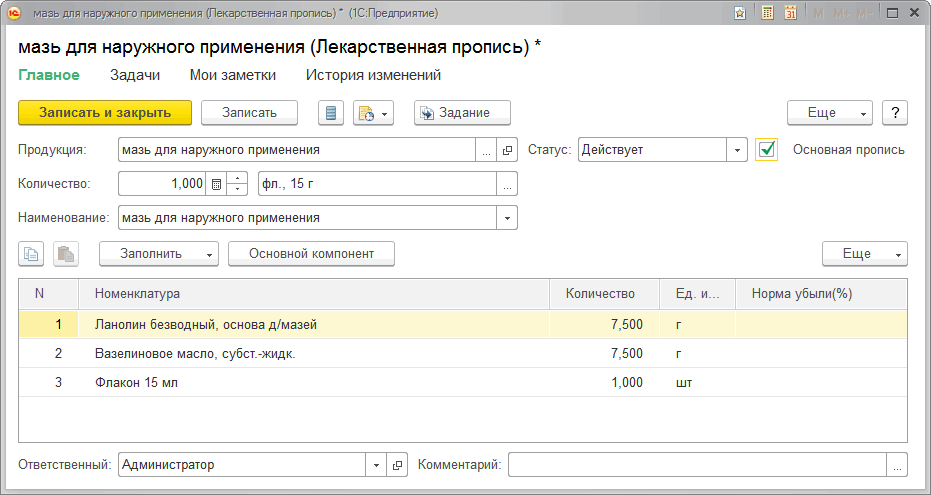Open the Ответственный record via its open-form icon
This screenshot has height=495, width=931.
pos(397,465)
